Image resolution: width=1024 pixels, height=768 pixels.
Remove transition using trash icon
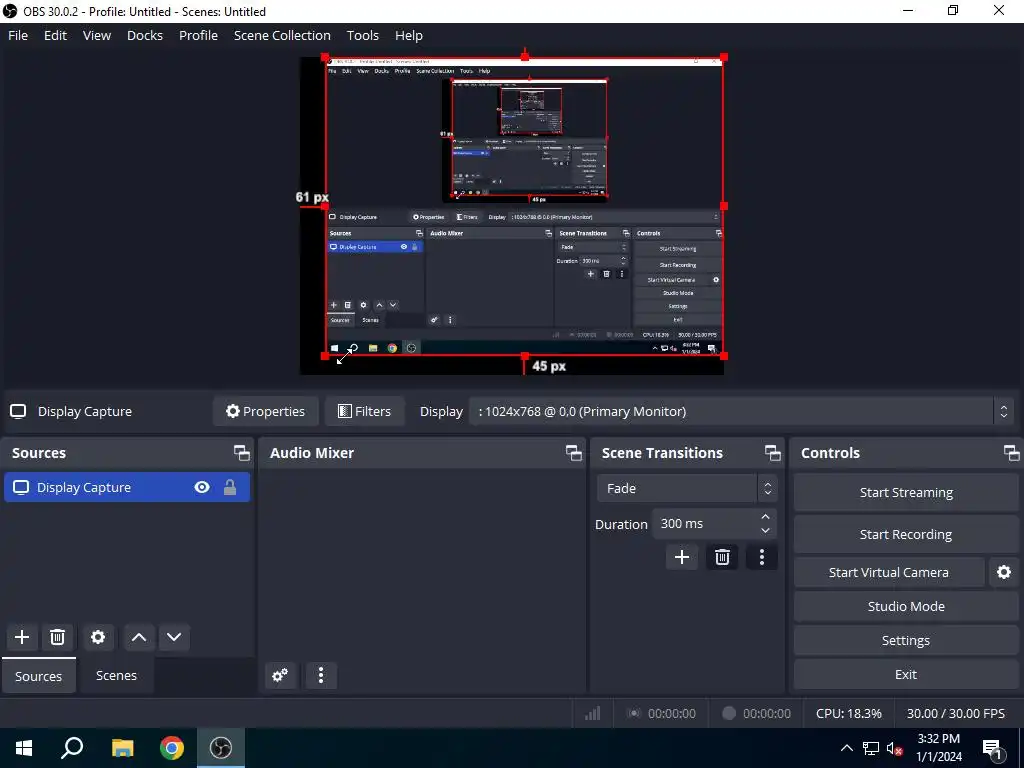722,557
